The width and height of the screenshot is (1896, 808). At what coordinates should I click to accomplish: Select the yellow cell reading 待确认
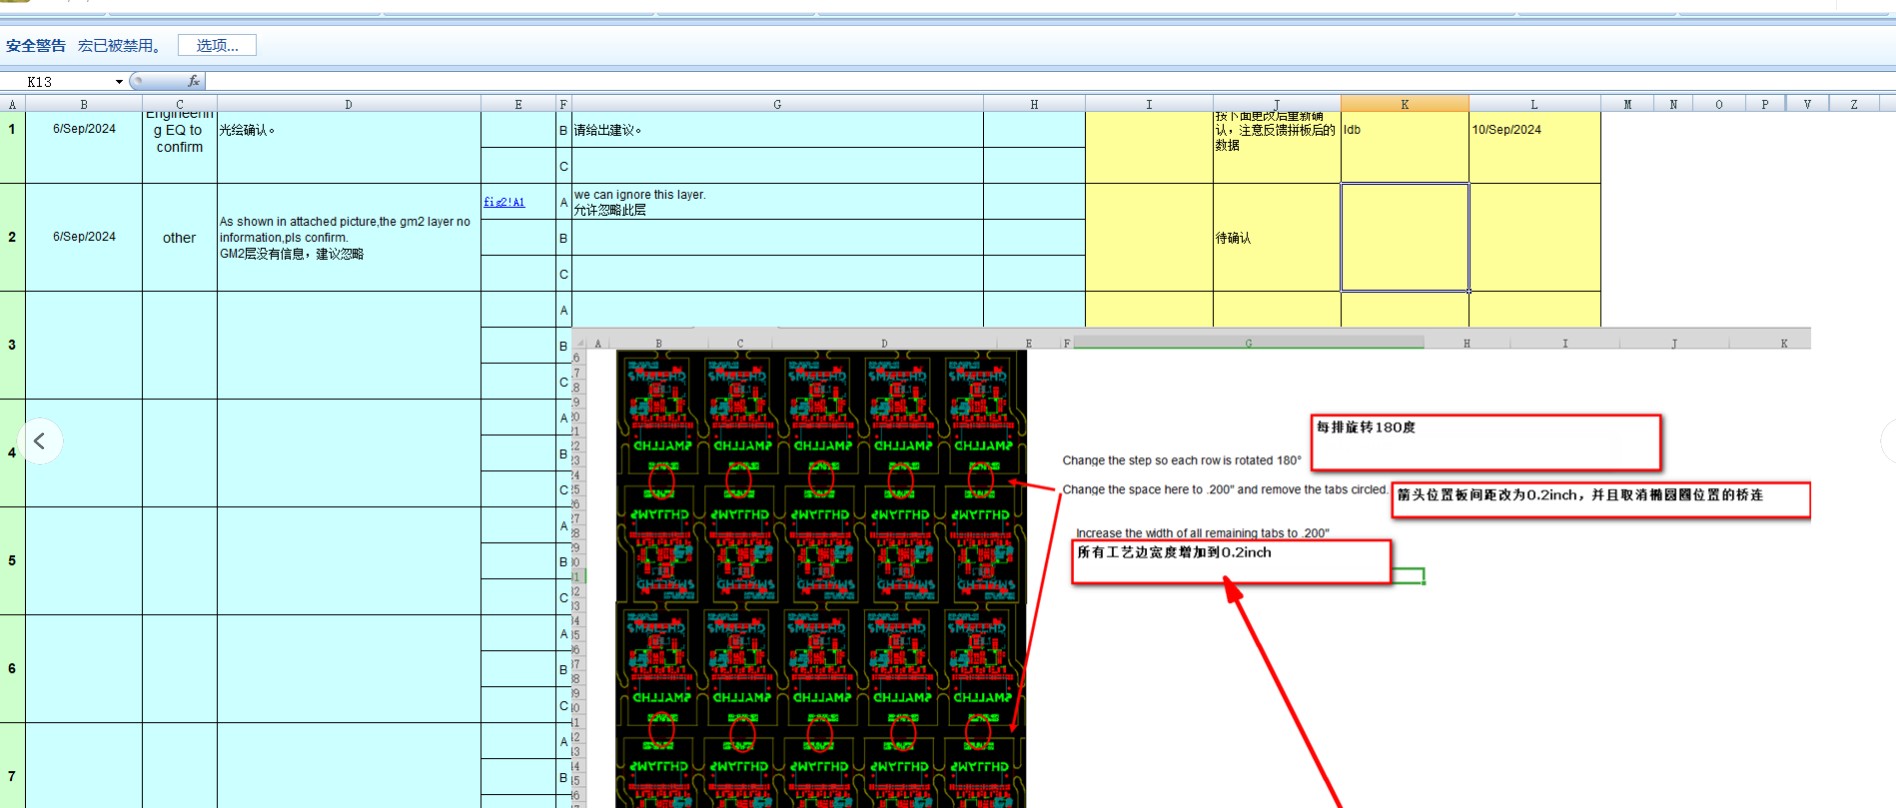(x=1277, y=237)
